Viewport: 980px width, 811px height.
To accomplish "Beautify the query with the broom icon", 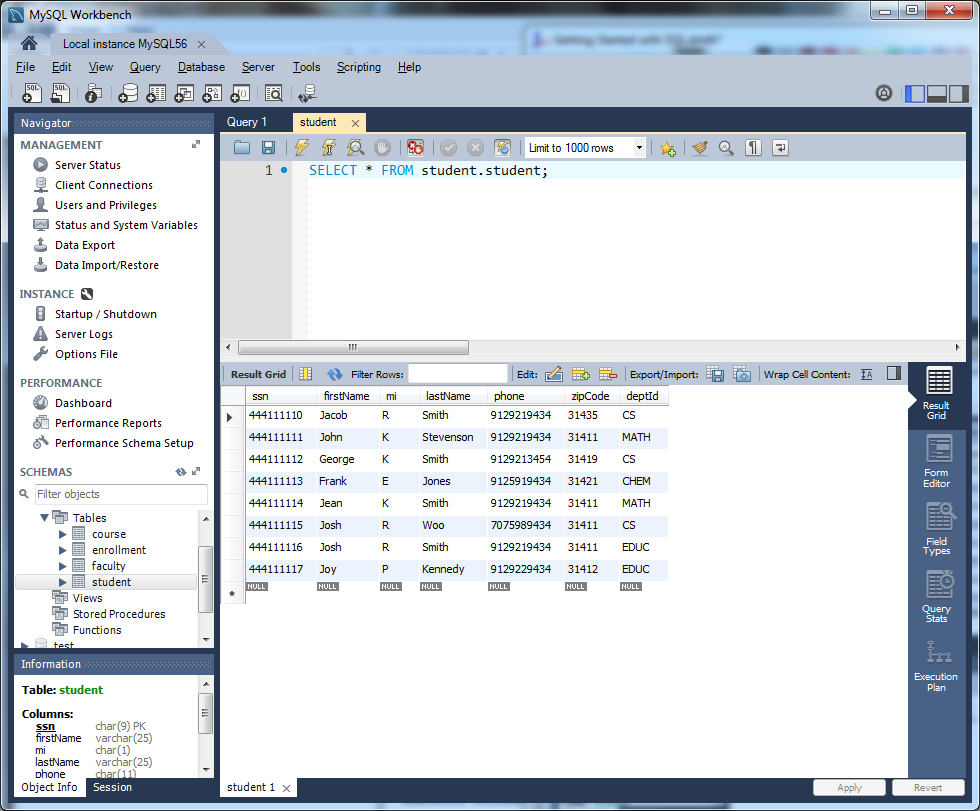I will pyautogui.click(x=700, y=148).
